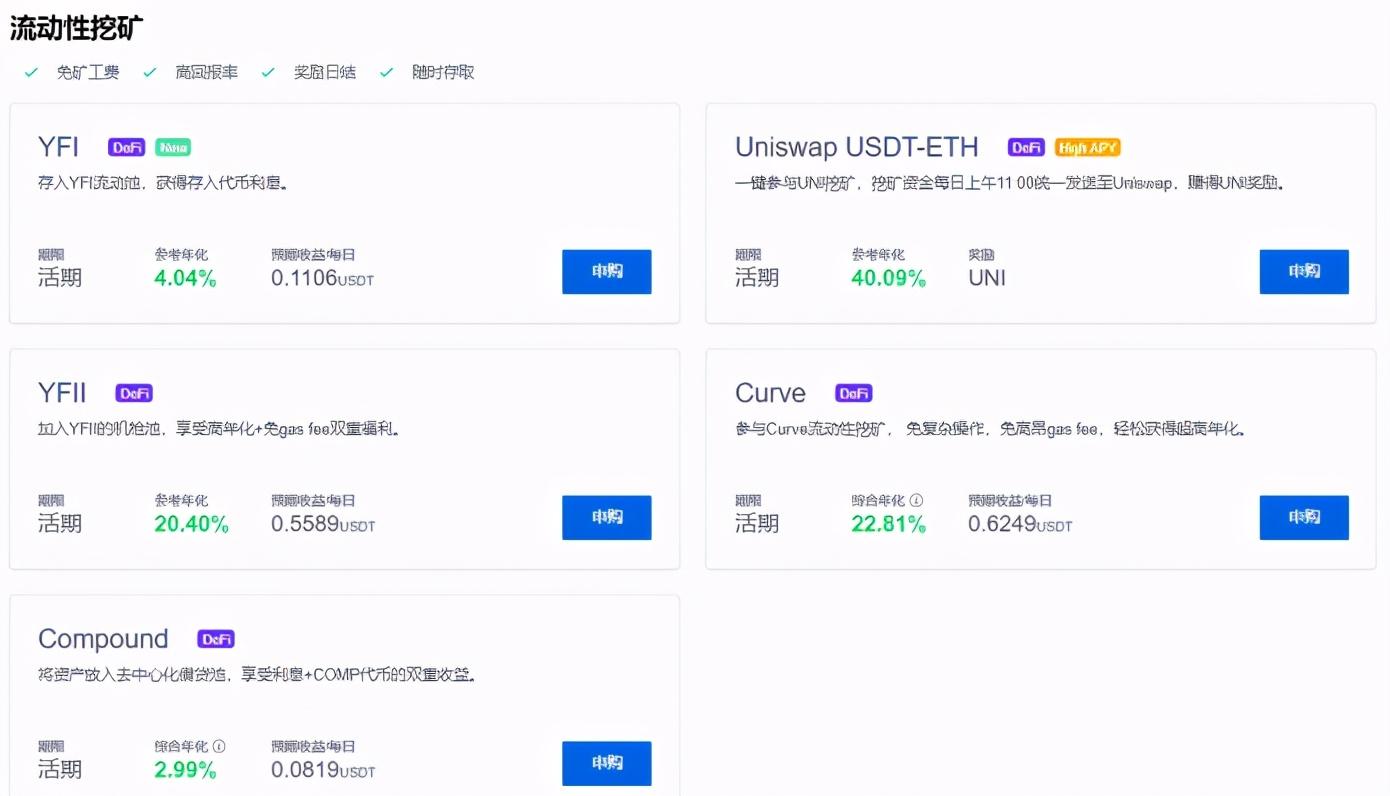
Task: Open the YFII card title
Action: (x=62, y=393)
